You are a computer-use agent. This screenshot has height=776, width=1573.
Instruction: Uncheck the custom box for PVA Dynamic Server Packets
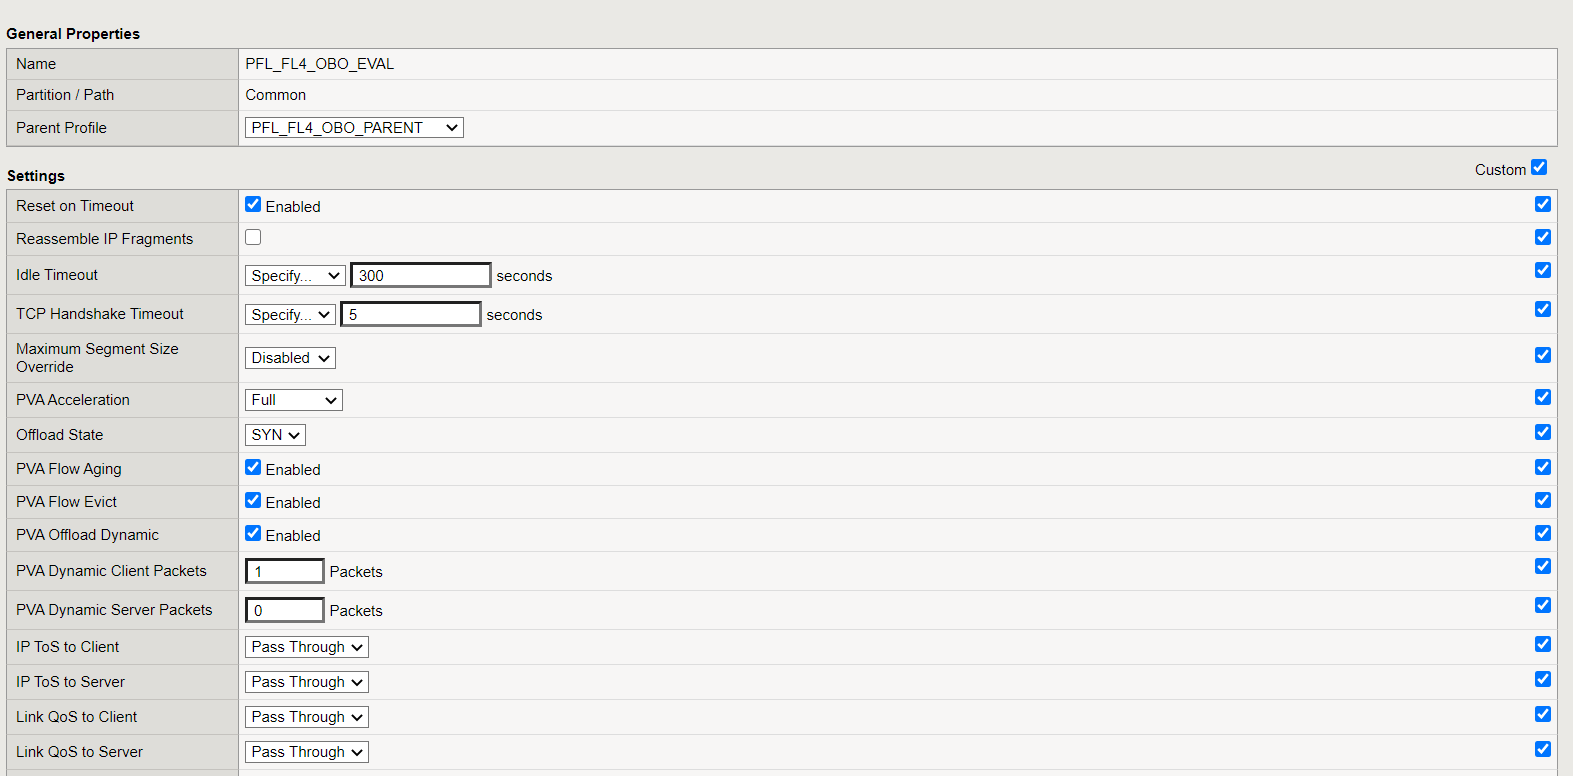[1543, 605]
